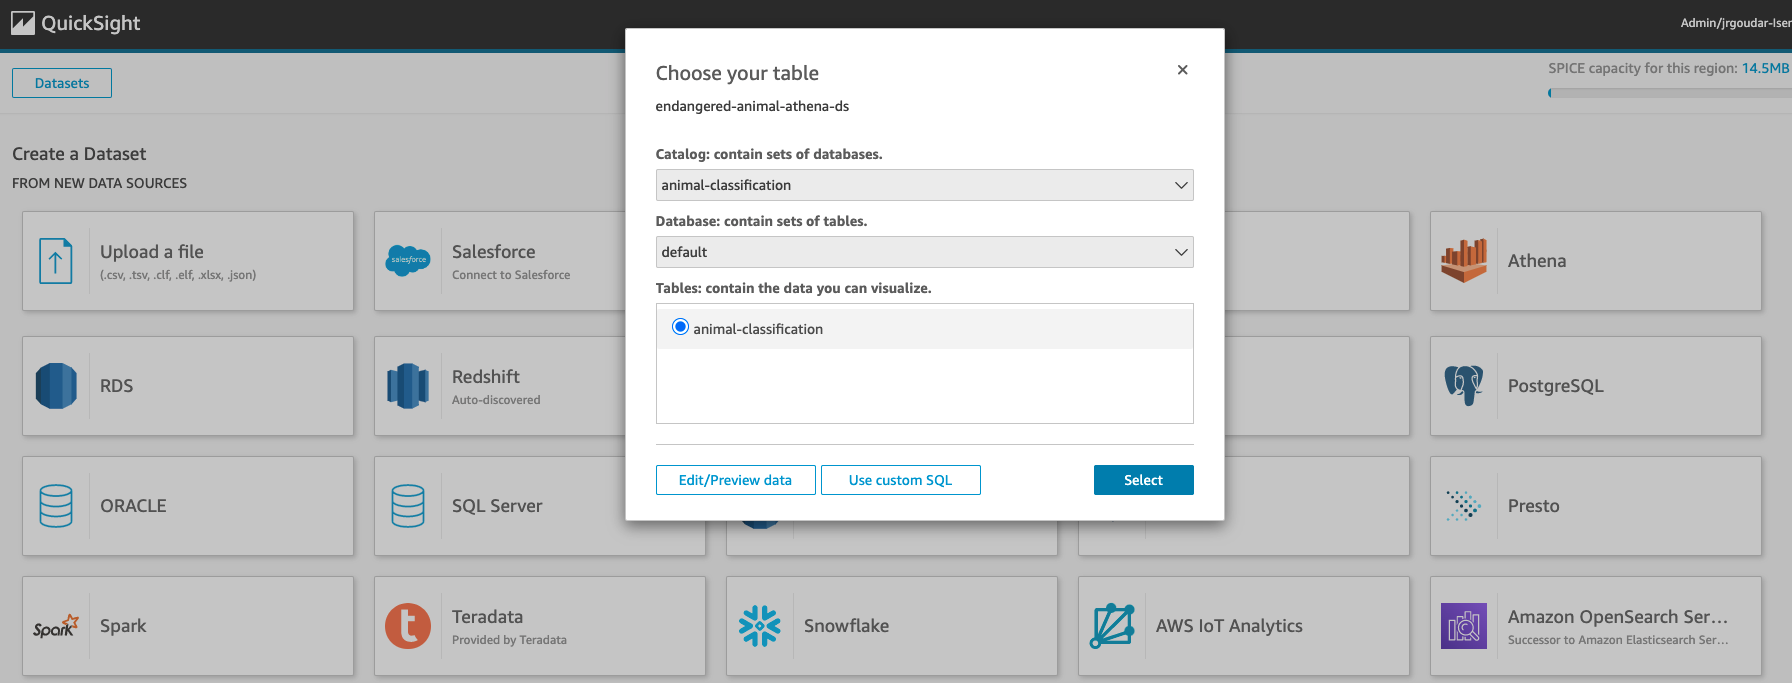
Task: Open the Database dropdown showing default
Action: click(x=924, y=252)
